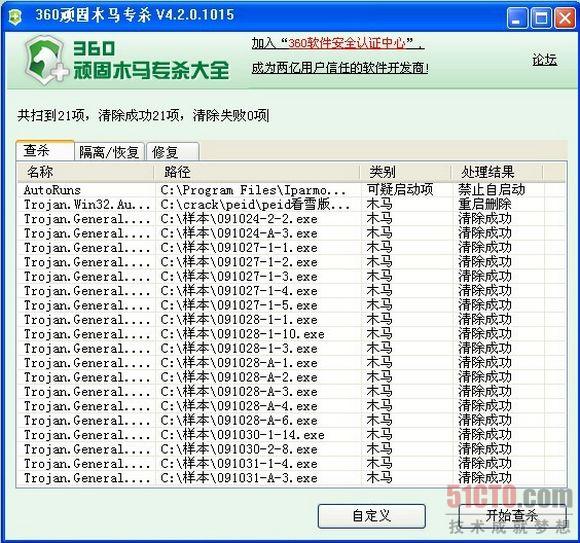Select path 091027-1-4.exe
Viewport: 580px width, 543px height.
[239, 291]
